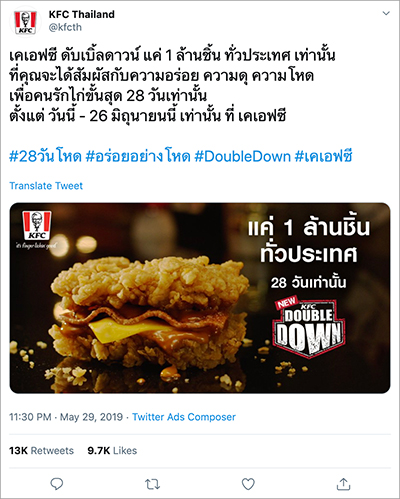Viewport: 400px width, 499px height.
Task: Open the tweet timestamp 11:30 PM May 29, 2019
Action: tap(66, 417)
